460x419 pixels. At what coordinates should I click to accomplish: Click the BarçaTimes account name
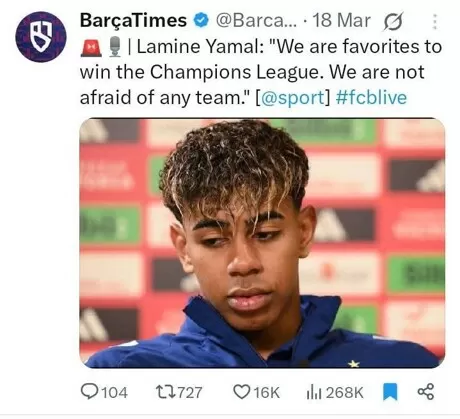[x=133, y=20]
